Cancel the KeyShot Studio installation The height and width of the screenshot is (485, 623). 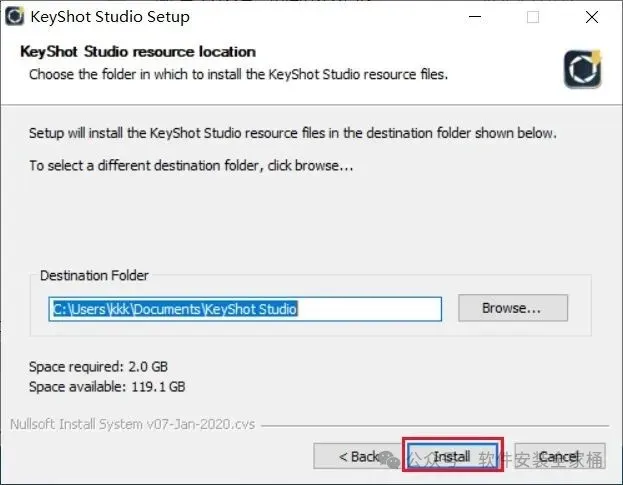[x=558, y=457]
